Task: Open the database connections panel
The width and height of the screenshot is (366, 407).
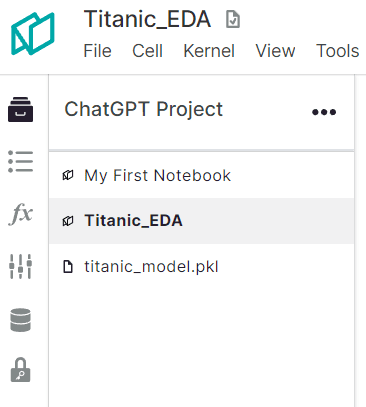Action: click(20, 320)
